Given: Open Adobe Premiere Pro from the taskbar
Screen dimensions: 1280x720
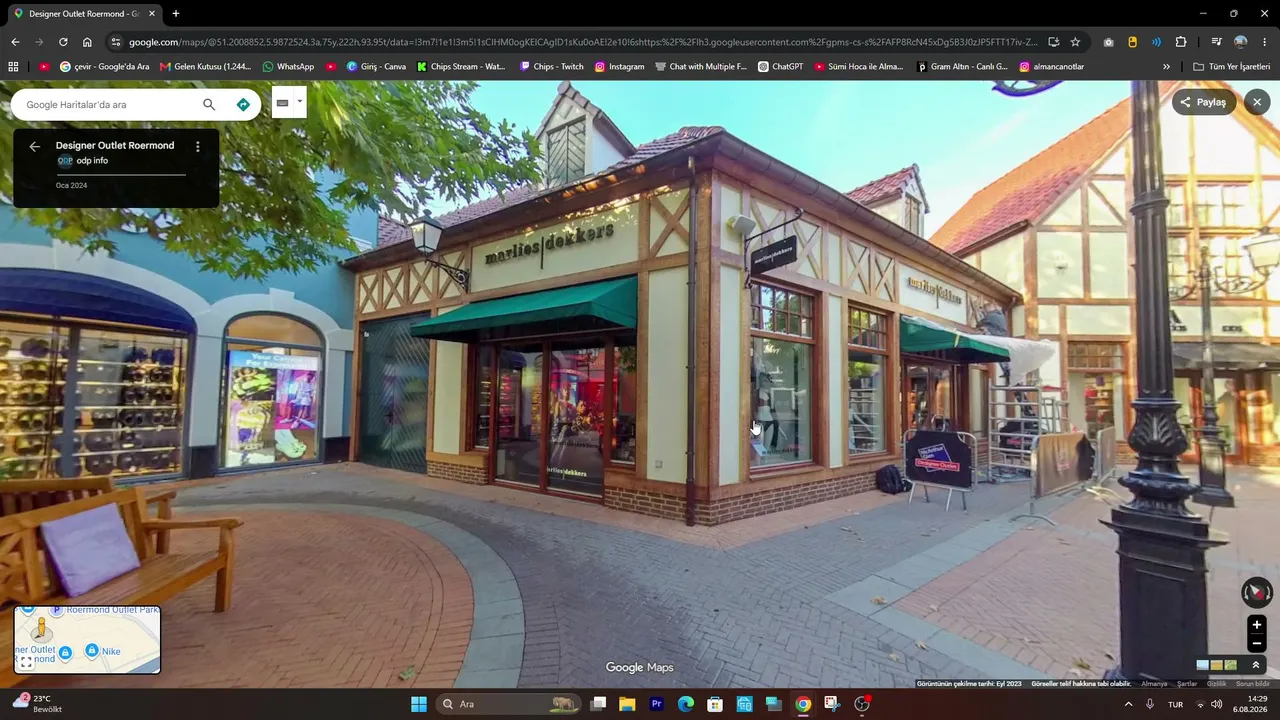Looking at the screenshot, I should [x=657, y=704].
